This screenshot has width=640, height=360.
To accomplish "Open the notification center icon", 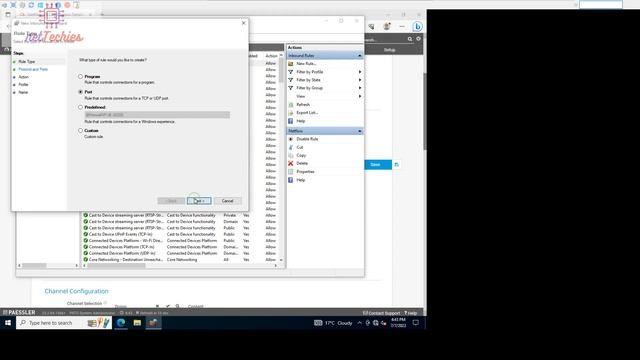I will point(416,323).
